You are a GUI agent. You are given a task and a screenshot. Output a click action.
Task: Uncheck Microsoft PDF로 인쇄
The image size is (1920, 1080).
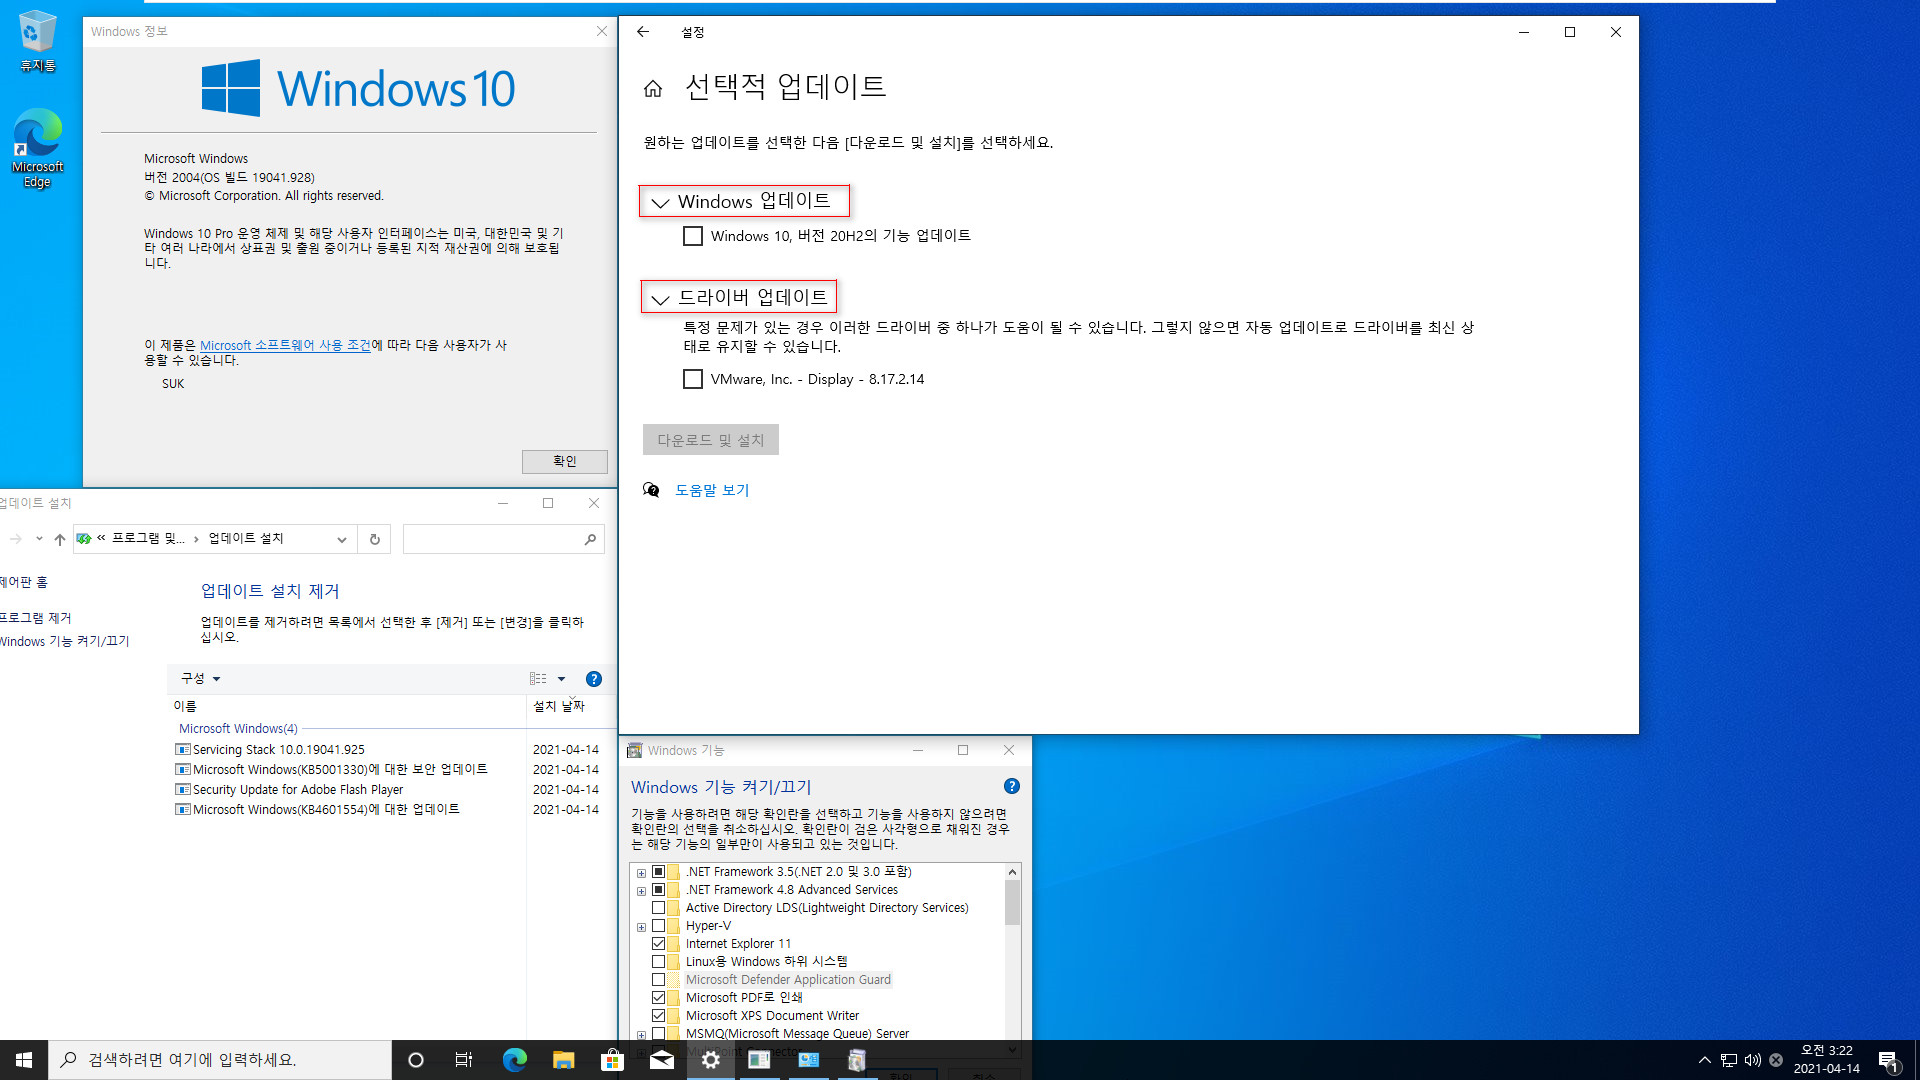658,998
